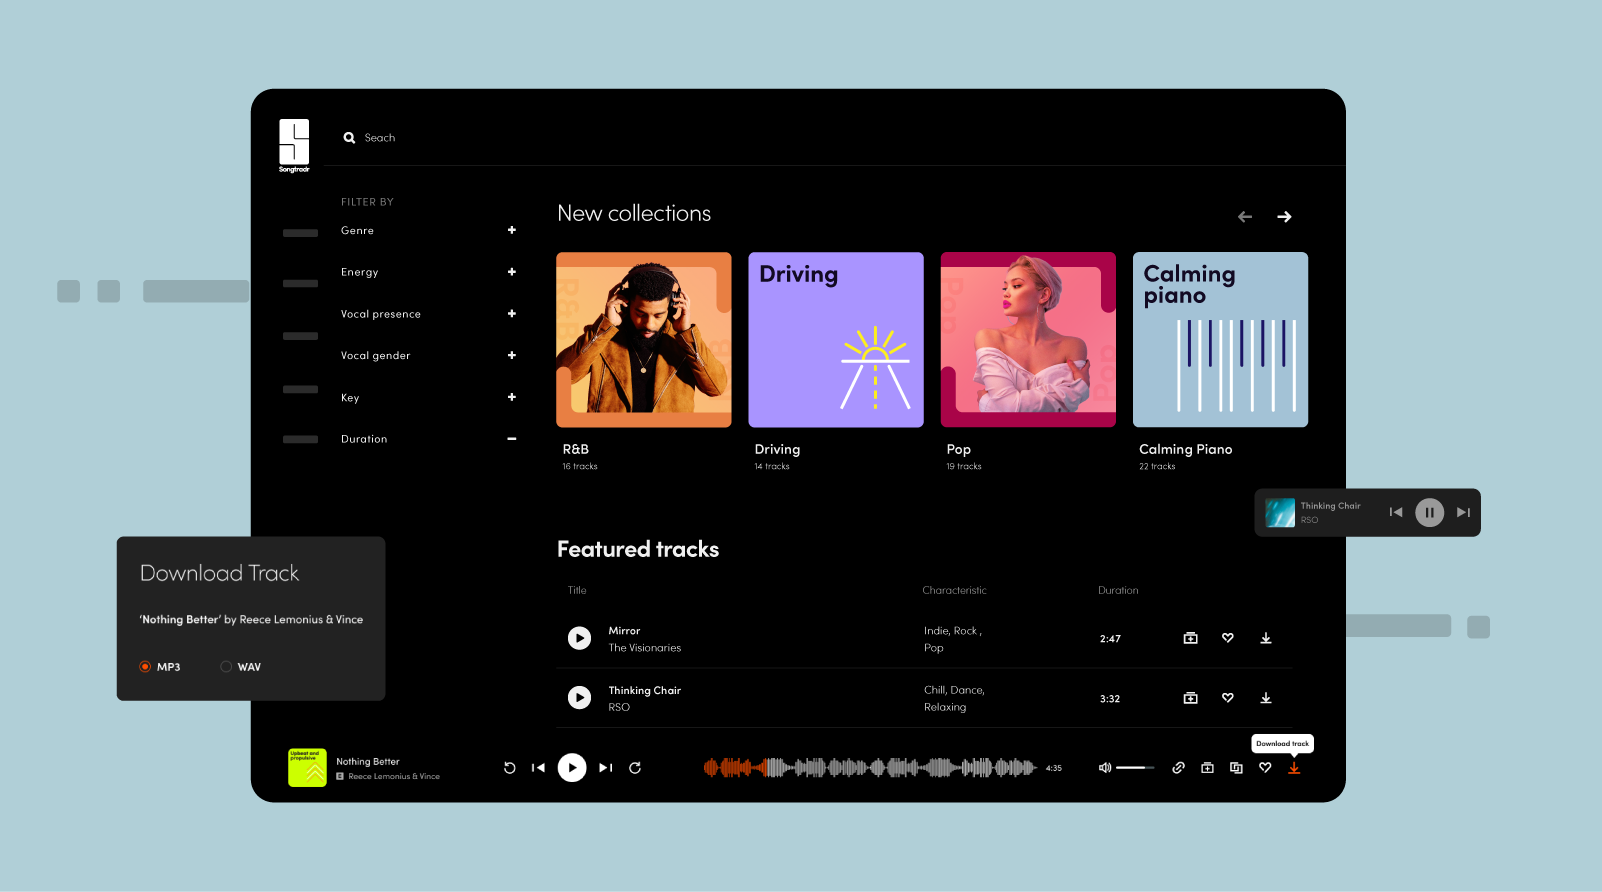Click 'RSO' artist in featured tracks
Image resolution: width=1602 pixels, height=892 pixels.
click(x=619, y=707)
